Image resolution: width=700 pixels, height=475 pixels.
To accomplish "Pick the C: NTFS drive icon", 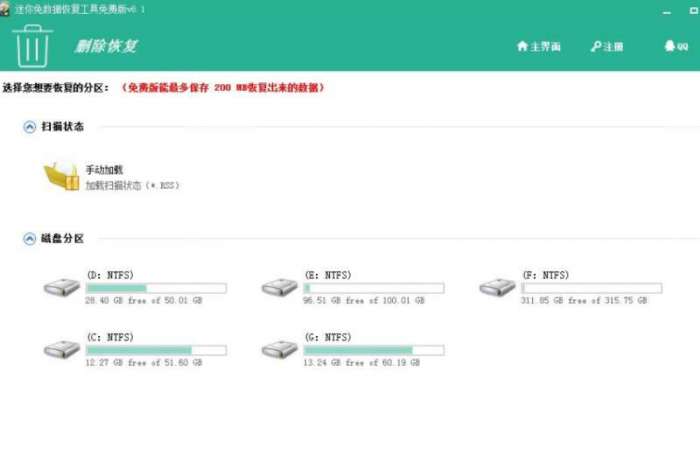I will 61,349.
